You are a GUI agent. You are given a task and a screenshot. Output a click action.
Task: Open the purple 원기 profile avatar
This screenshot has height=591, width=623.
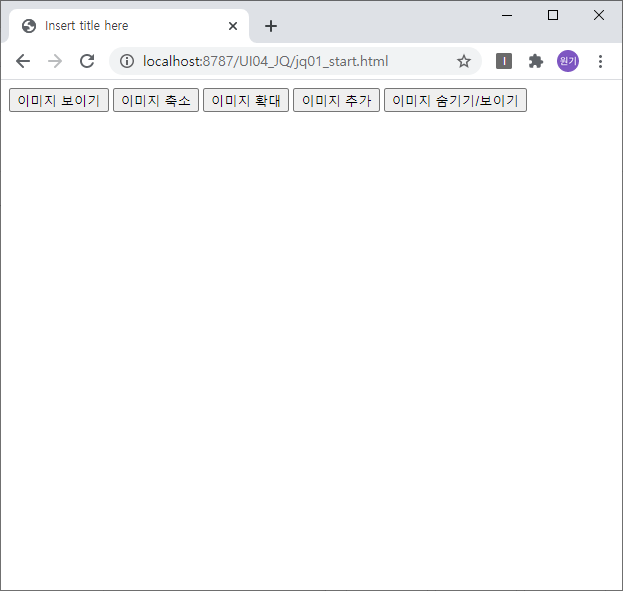(x=568, y=61)
